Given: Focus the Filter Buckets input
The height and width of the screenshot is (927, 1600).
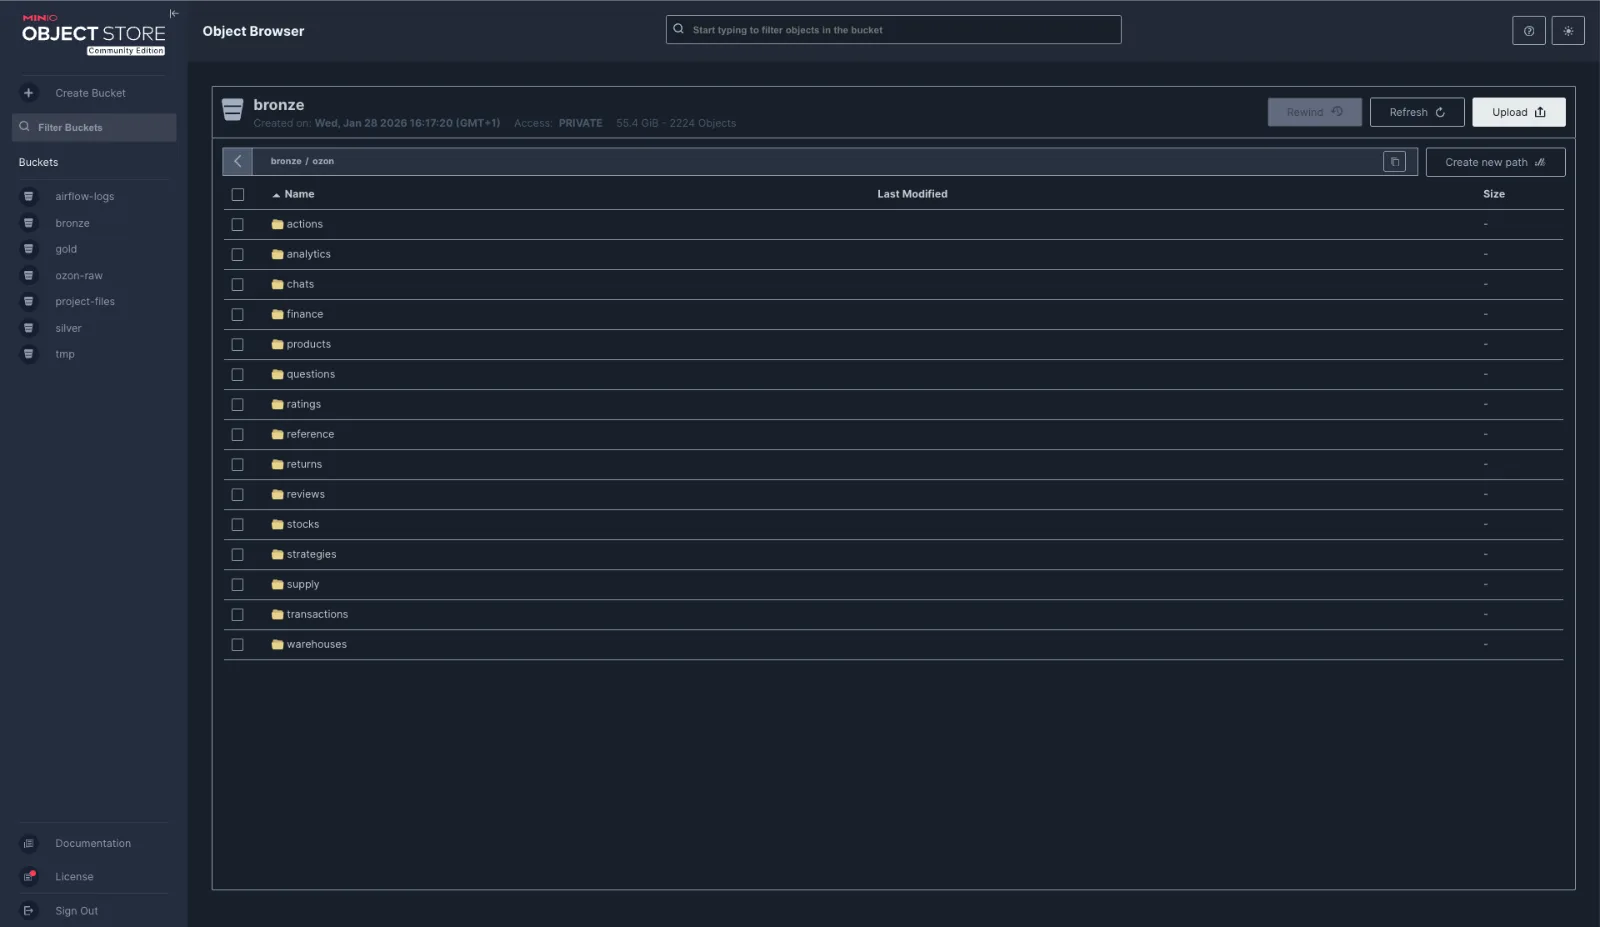Looking at the screenshot, I should 94,127.
